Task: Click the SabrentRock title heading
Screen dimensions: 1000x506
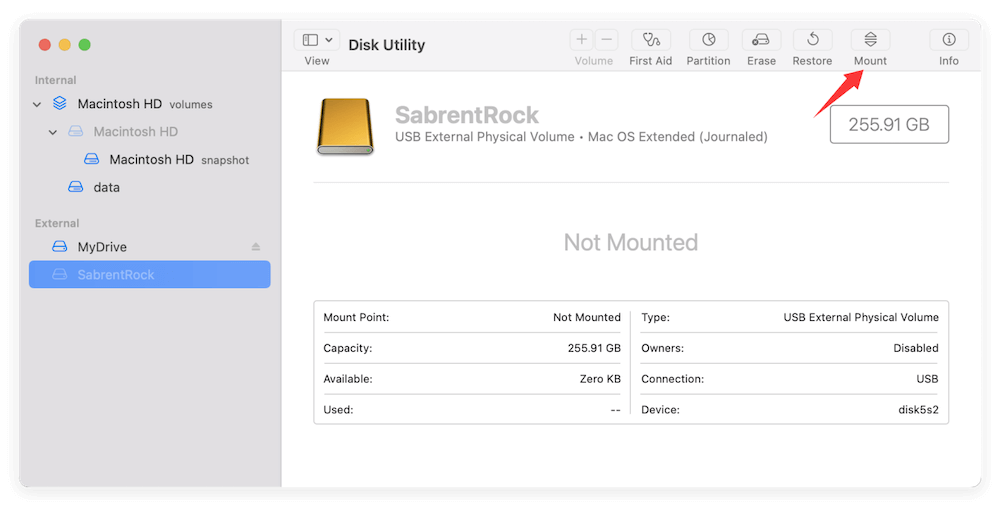Action: (x=467, y=115)
